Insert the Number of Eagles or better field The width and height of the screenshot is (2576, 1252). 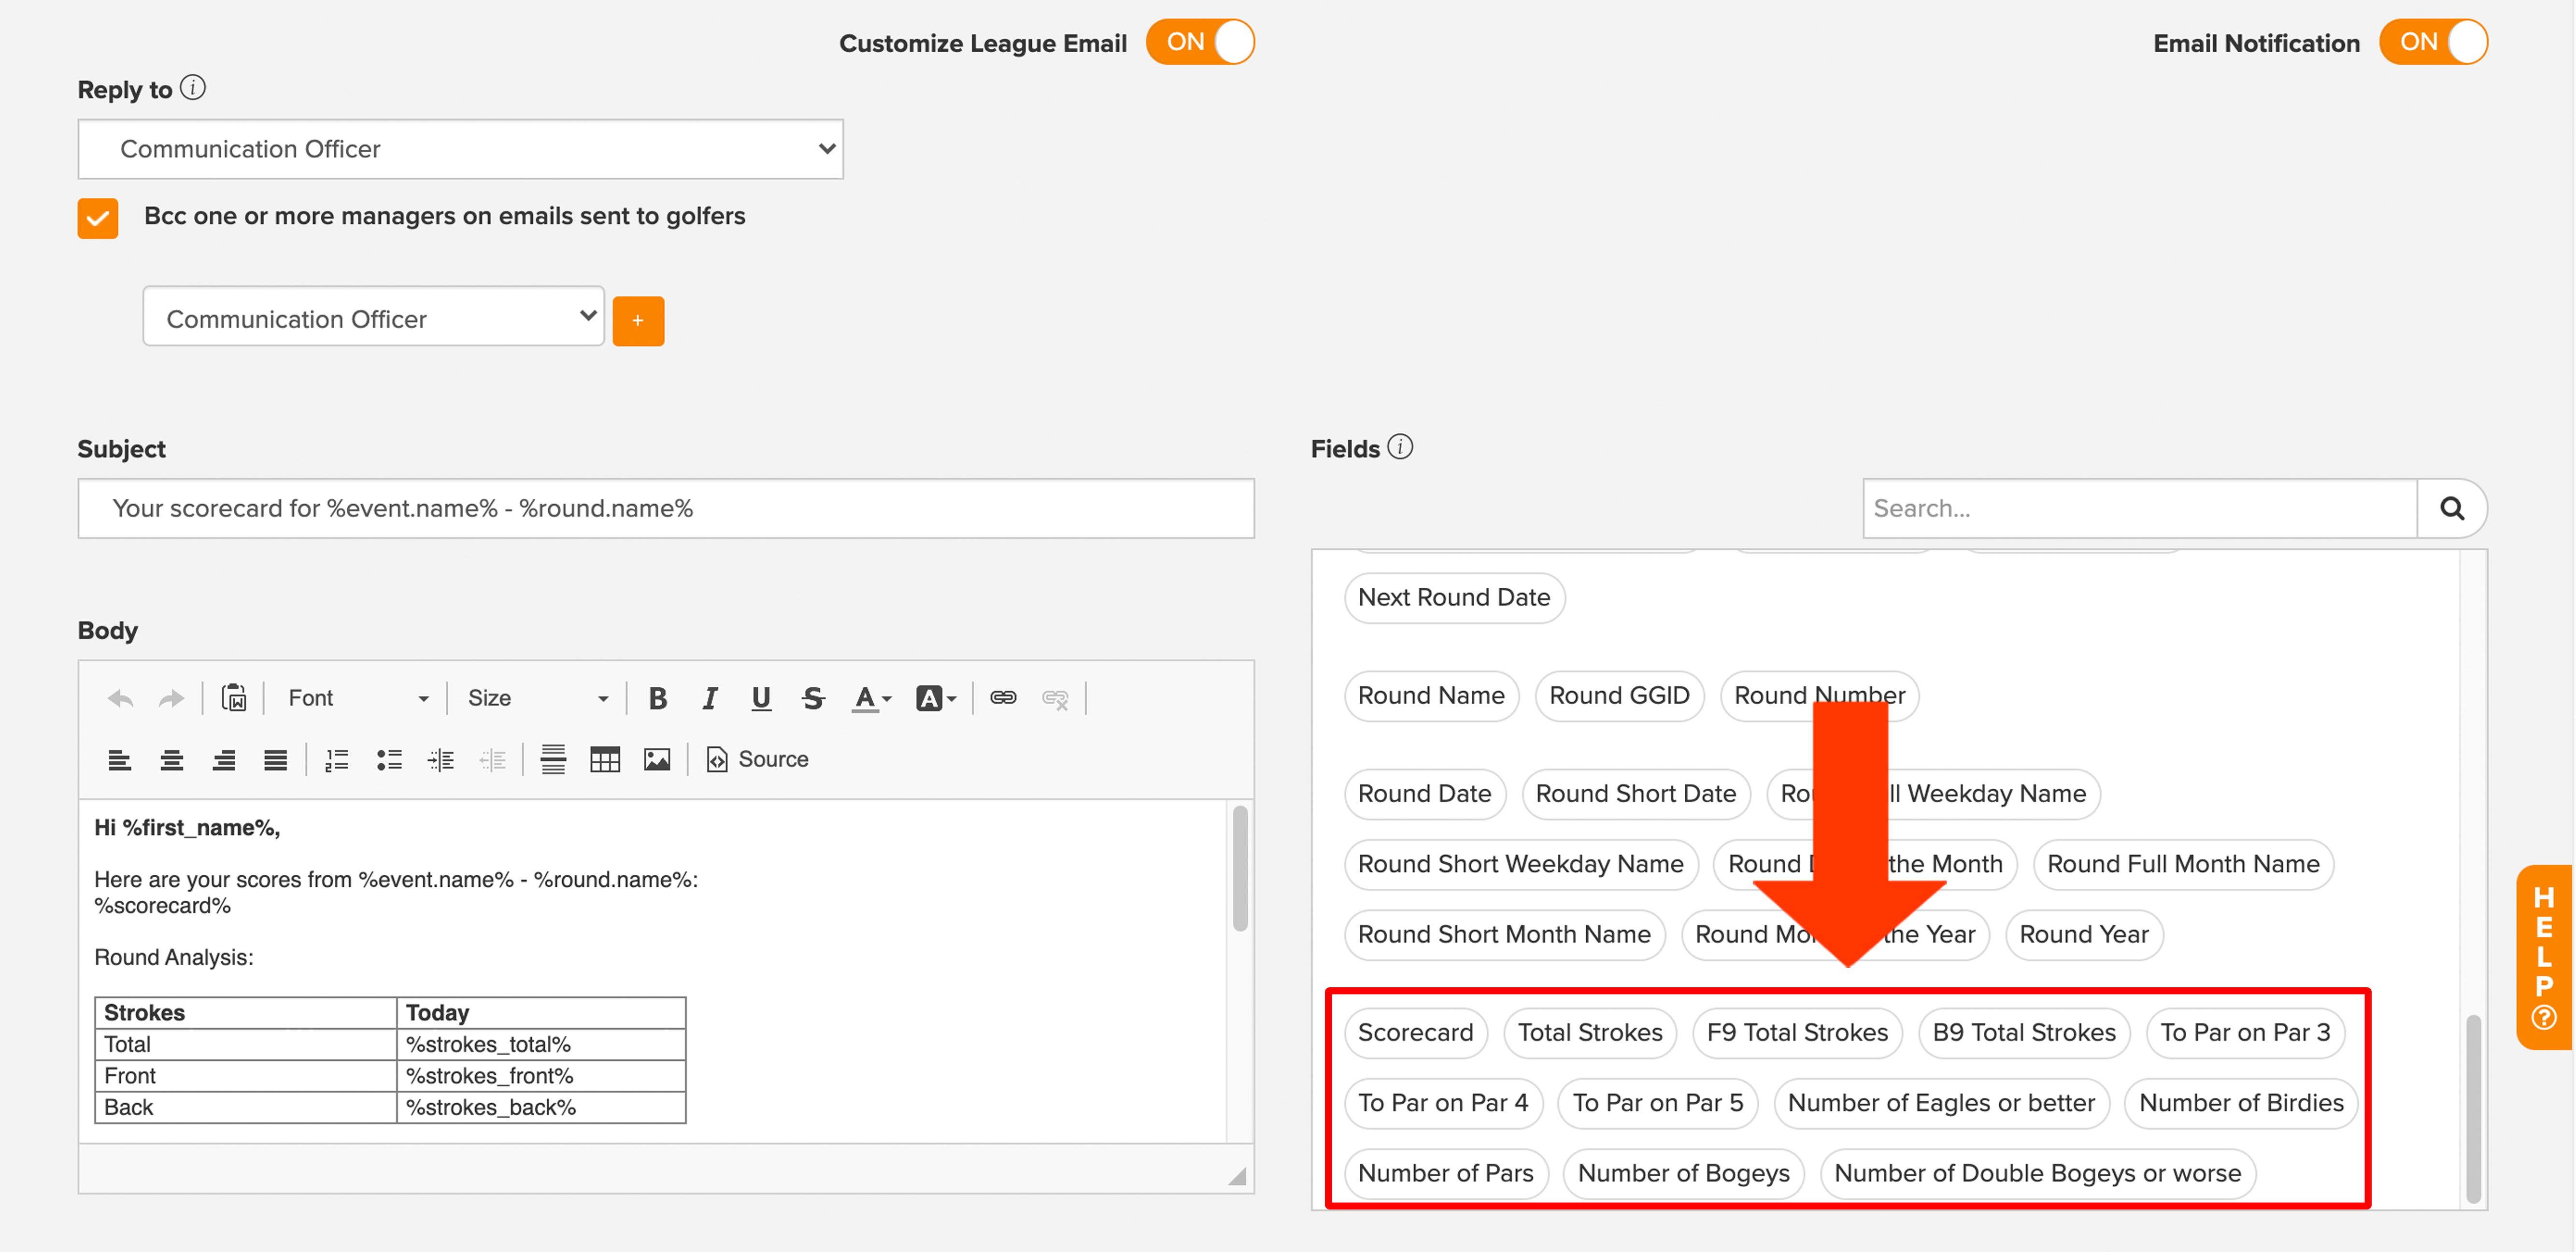point(1941,1103)
